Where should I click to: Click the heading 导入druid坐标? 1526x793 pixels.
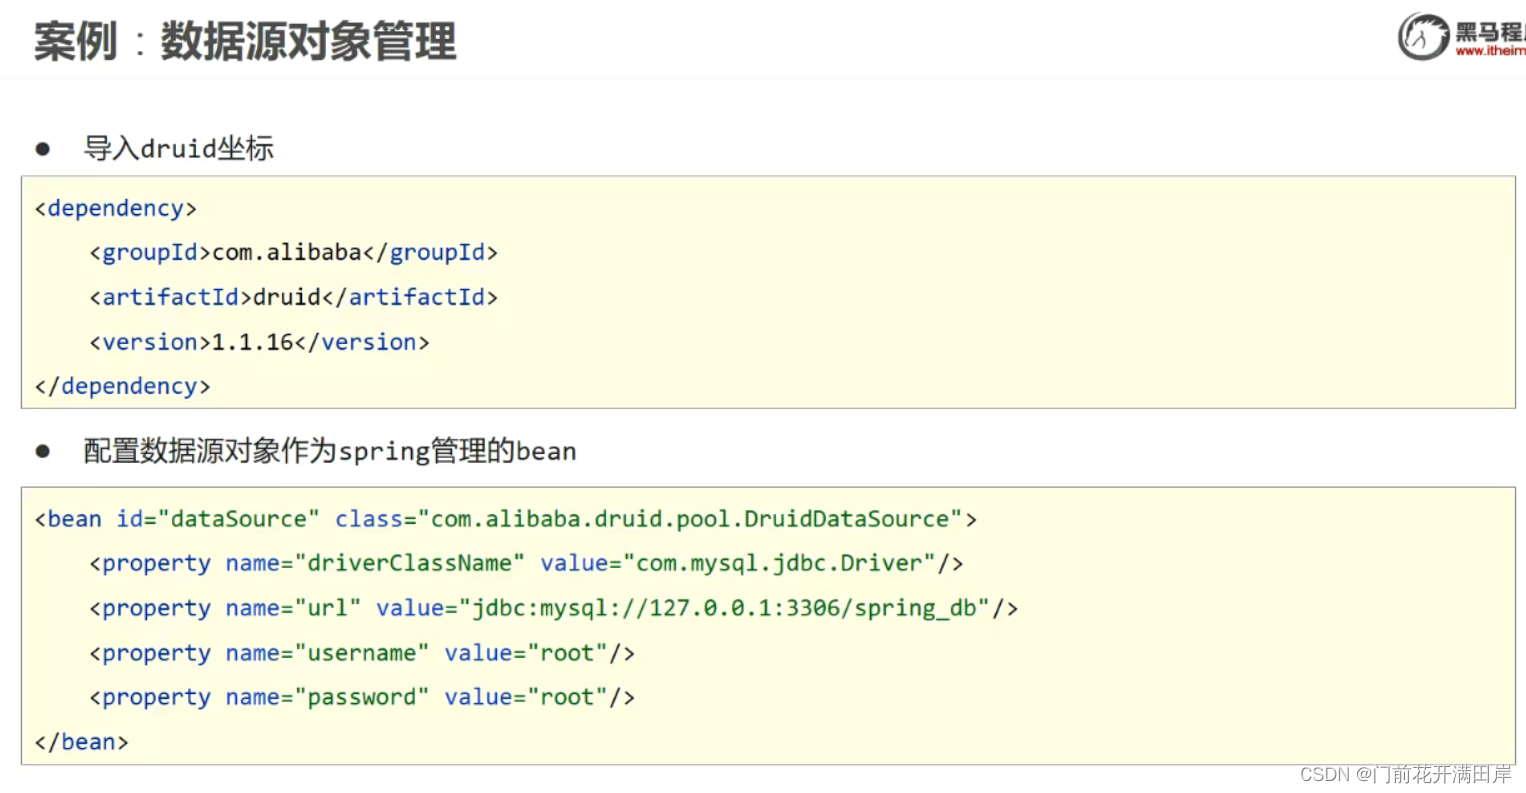pyautogui.click(x=179, y=149)
